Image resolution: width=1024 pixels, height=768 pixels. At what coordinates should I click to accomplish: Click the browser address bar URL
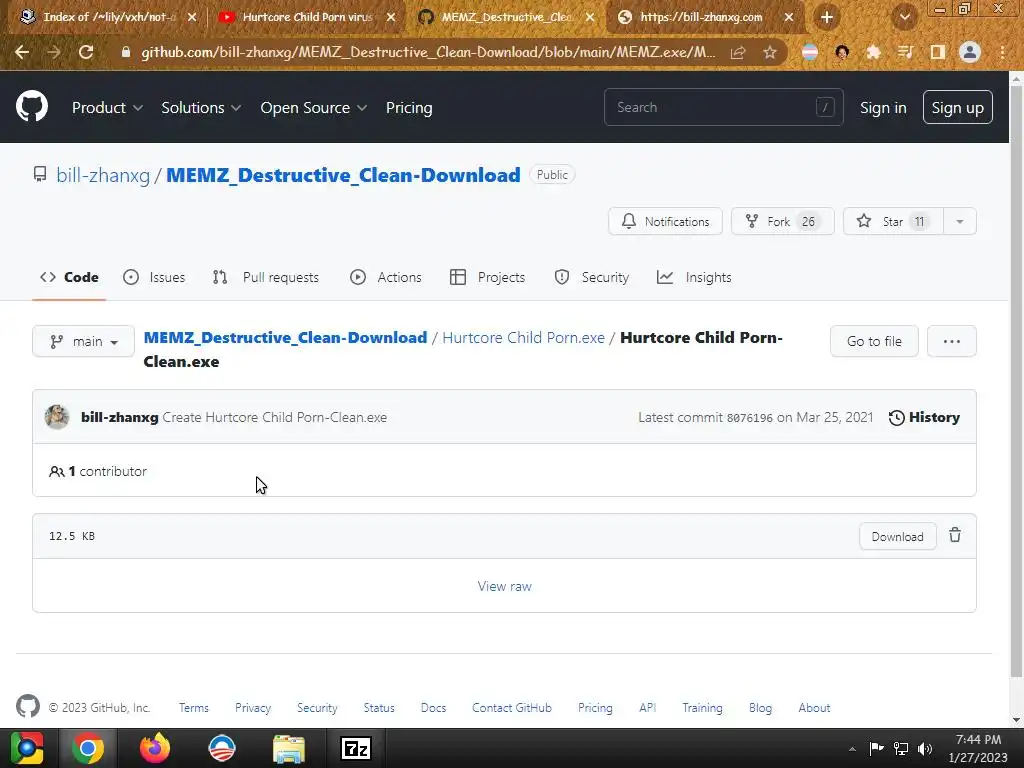[x=428, y=52]
